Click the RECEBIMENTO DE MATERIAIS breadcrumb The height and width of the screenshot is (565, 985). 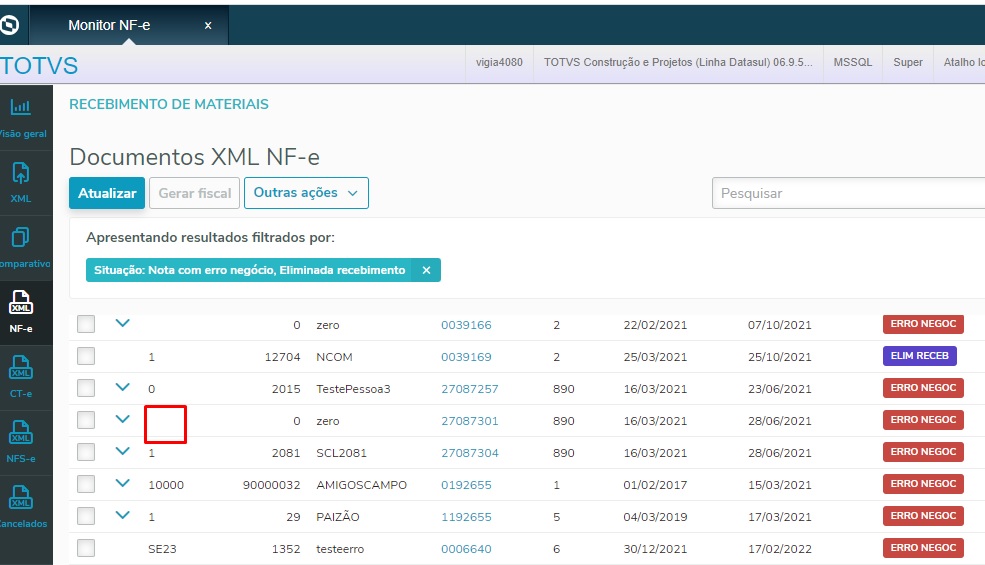pyautogui.click(x=169, y=104)
